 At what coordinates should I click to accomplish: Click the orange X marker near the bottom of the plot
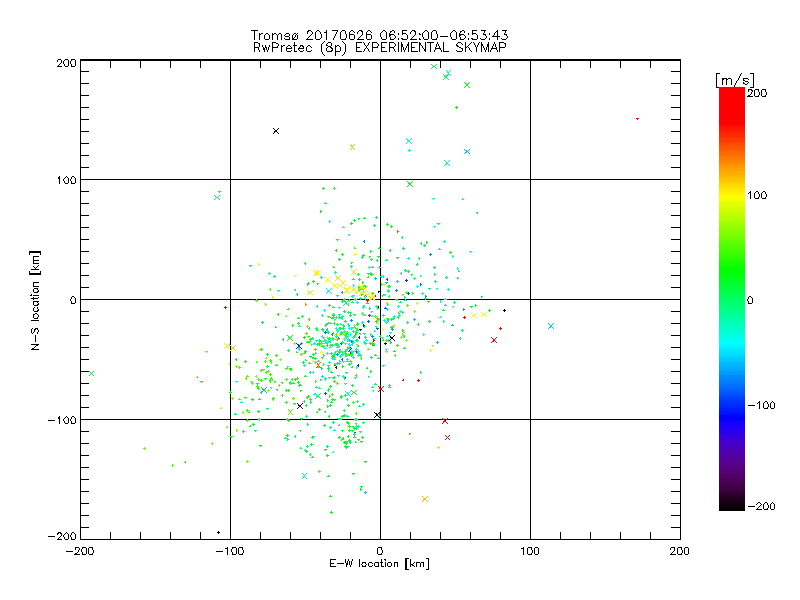[425, 499]
